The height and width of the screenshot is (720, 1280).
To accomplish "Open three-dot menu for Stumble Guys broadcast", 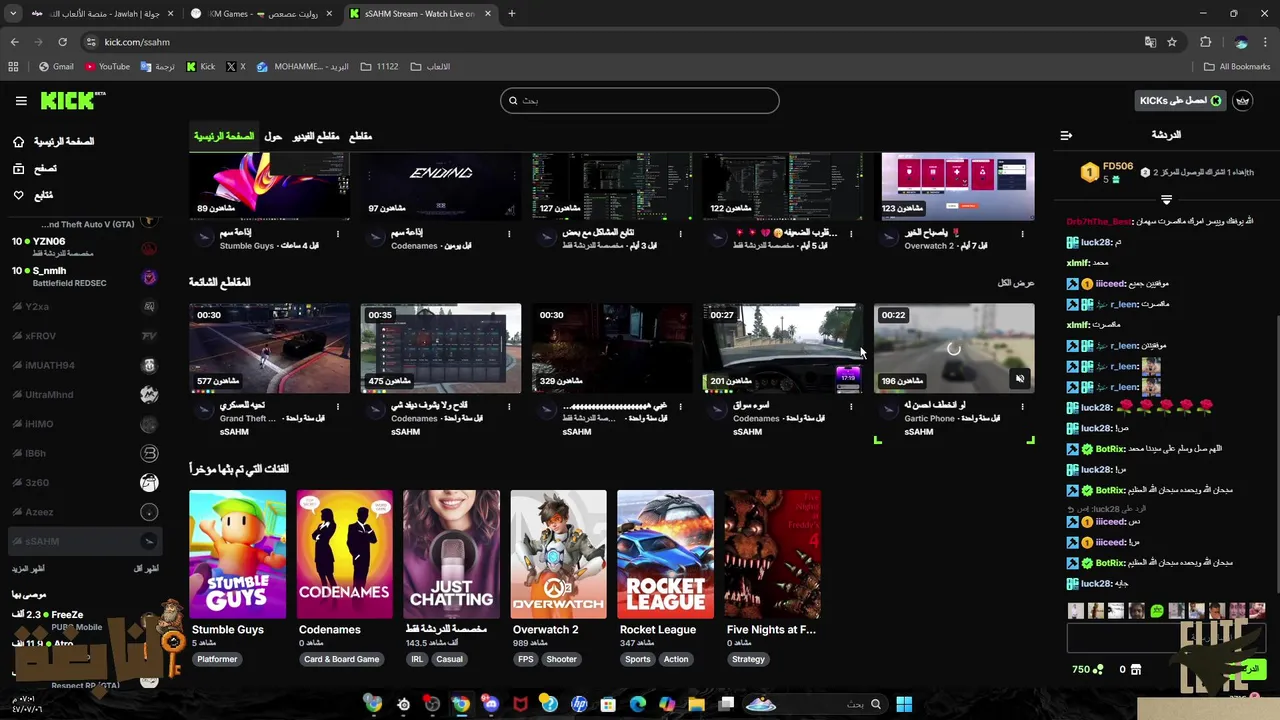I will click(x=338, y=234).
